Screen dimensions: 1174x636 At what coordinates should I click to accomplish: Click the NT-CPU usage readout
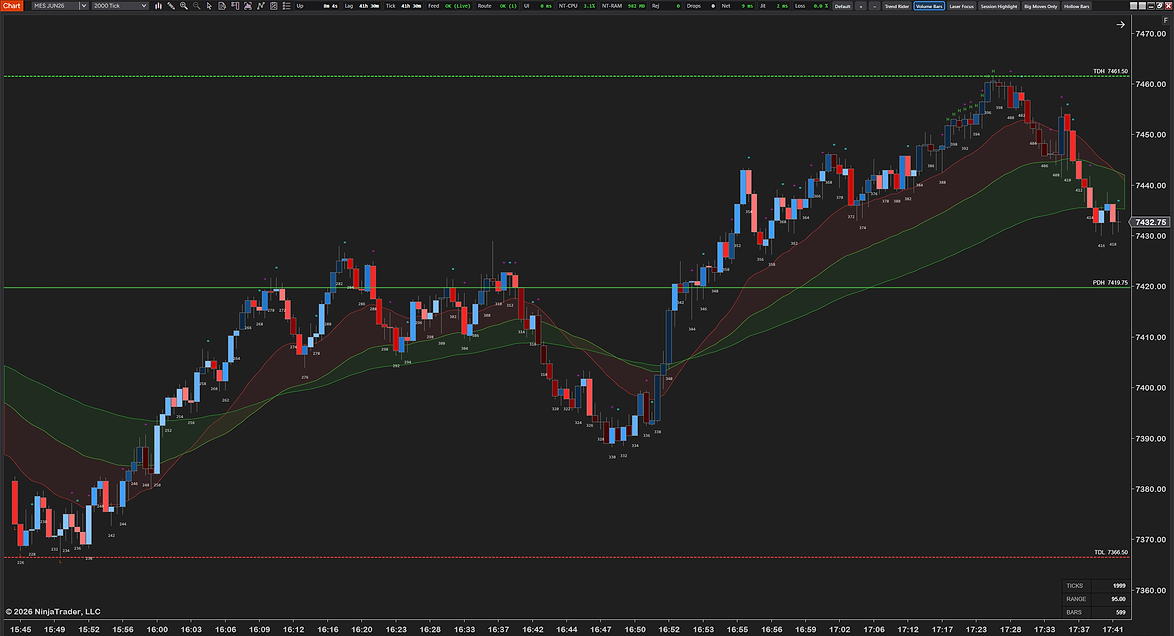click(577, 6)
